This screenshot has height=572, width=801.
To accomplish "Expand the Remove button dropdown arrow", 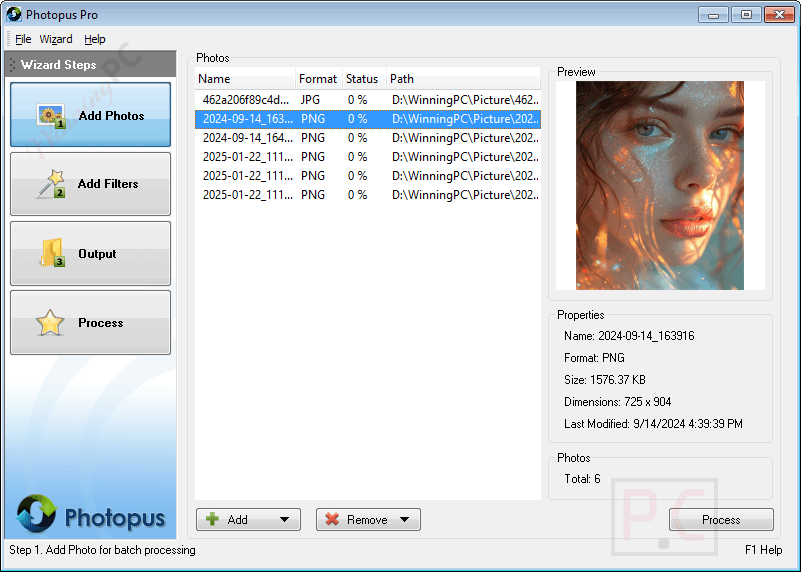I will tap(405, 519).
